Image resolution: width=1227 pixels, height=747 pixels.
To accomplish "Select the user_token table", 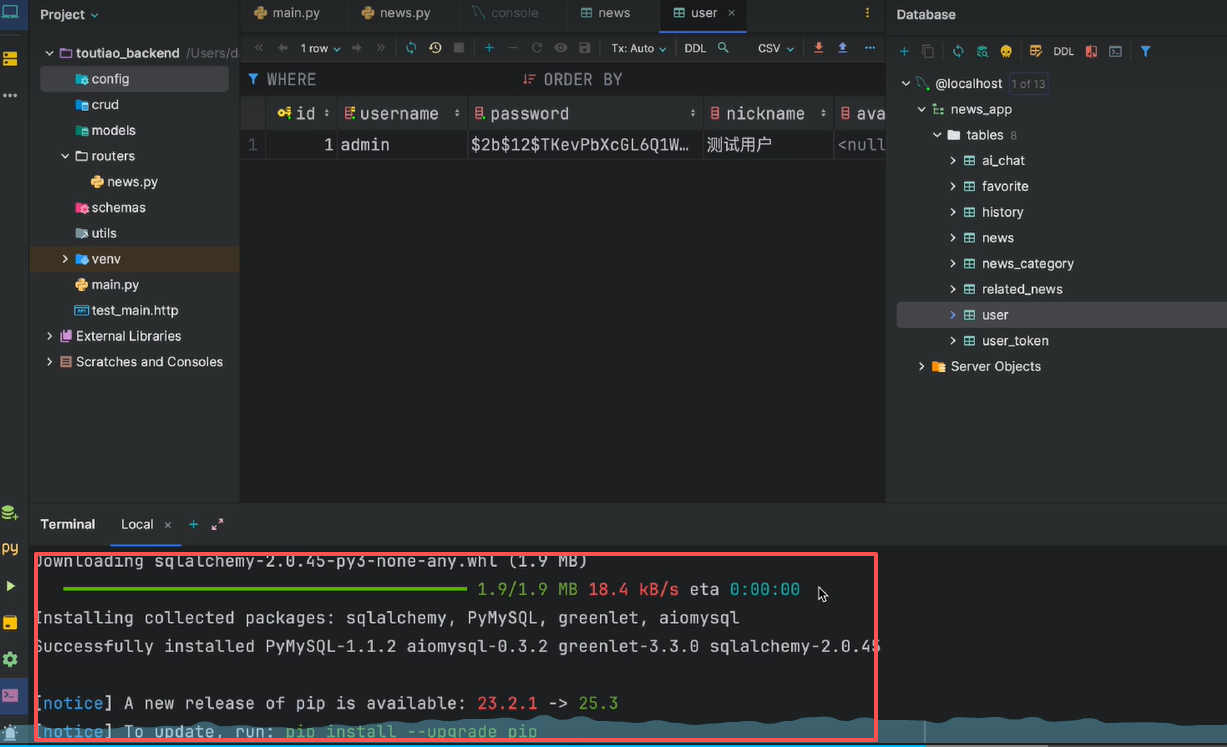I will (1015, 341).
